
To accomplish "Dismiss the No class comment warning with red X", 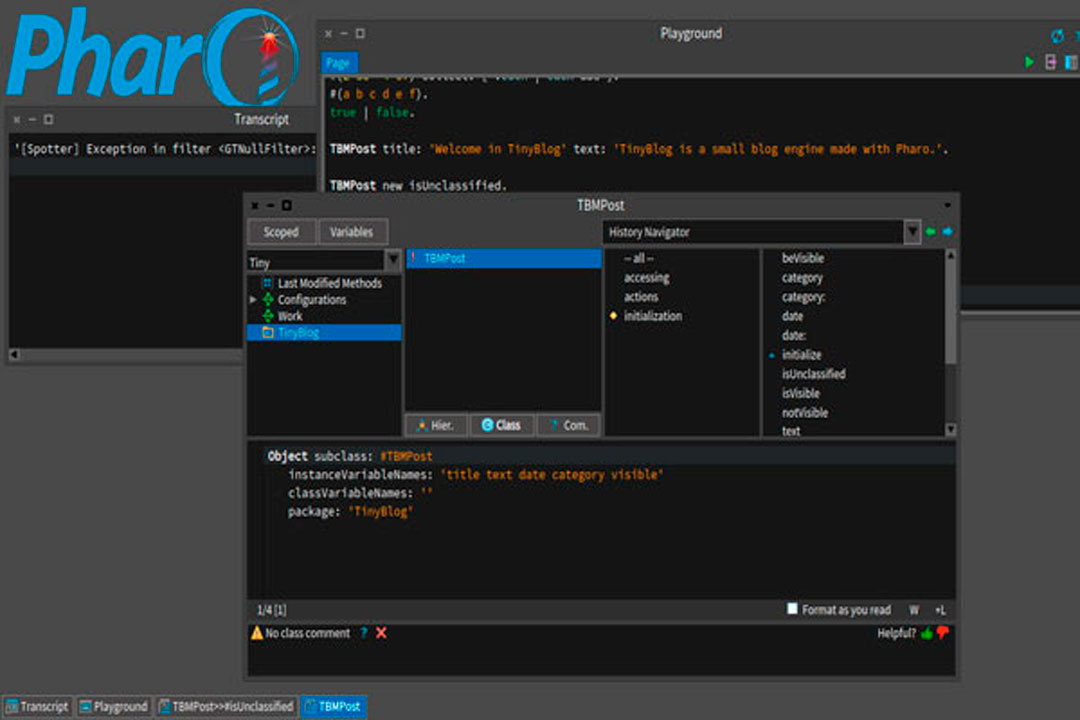I will pos(381,633).
